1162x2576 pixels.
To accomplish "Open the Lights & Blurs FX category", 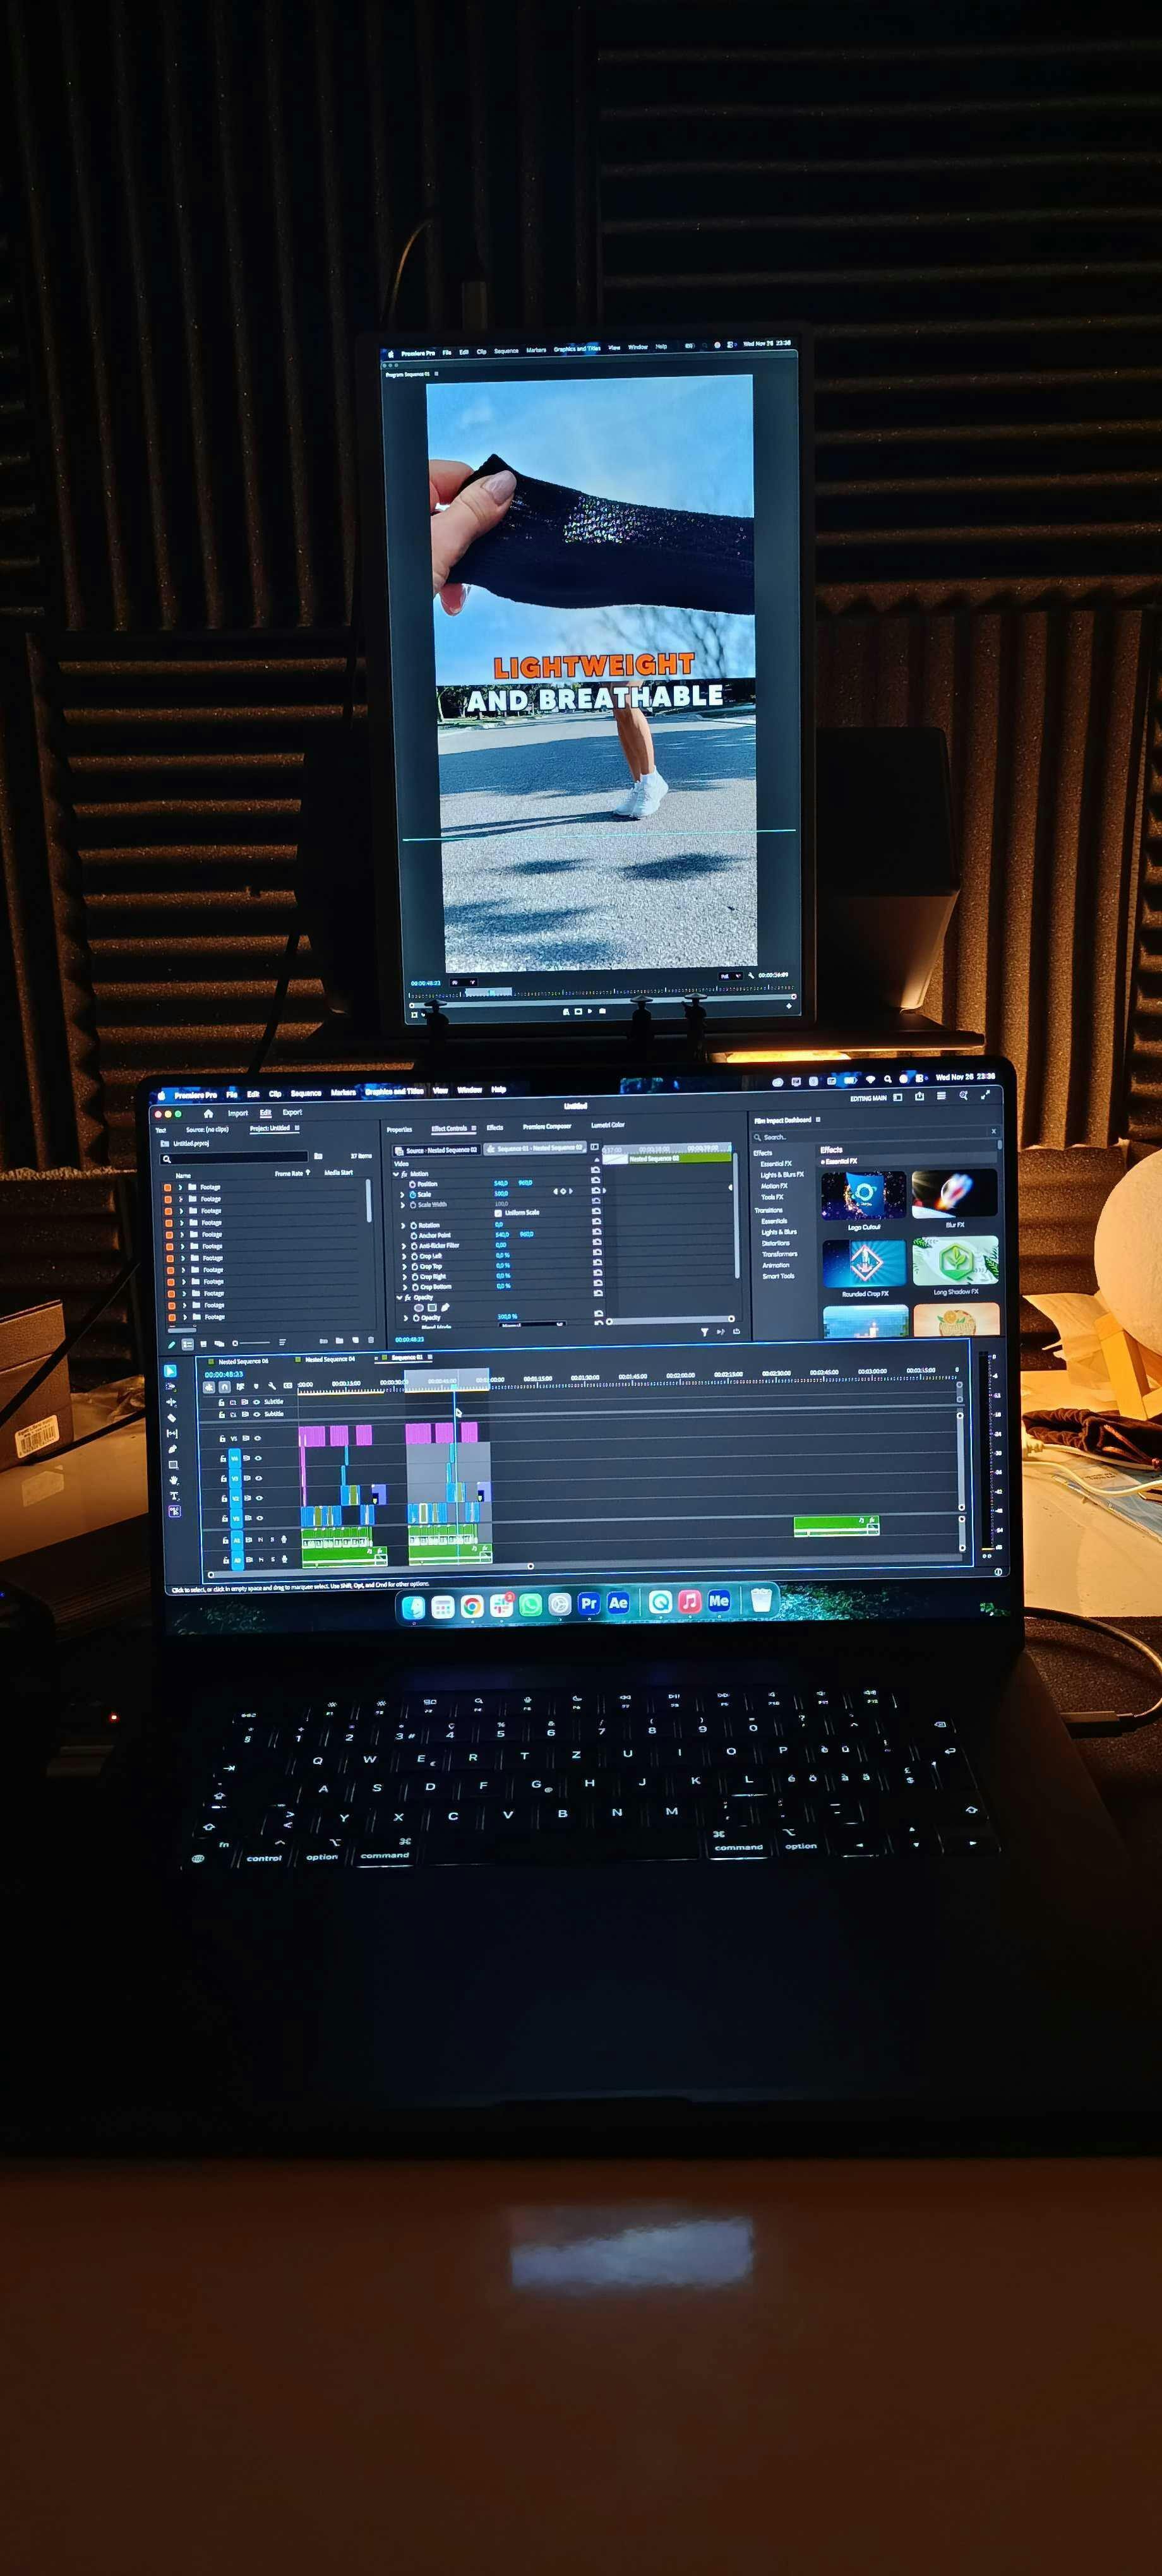I will pyautogui.click(x=781, y=1174).
